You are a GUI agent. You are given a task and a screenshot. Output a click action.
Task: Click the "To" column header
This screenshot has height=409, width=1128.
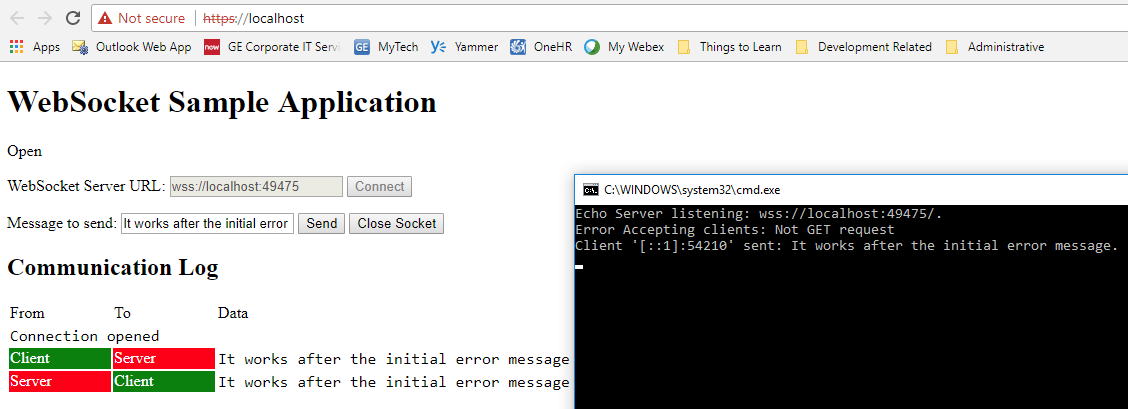[x=122, y=313]
